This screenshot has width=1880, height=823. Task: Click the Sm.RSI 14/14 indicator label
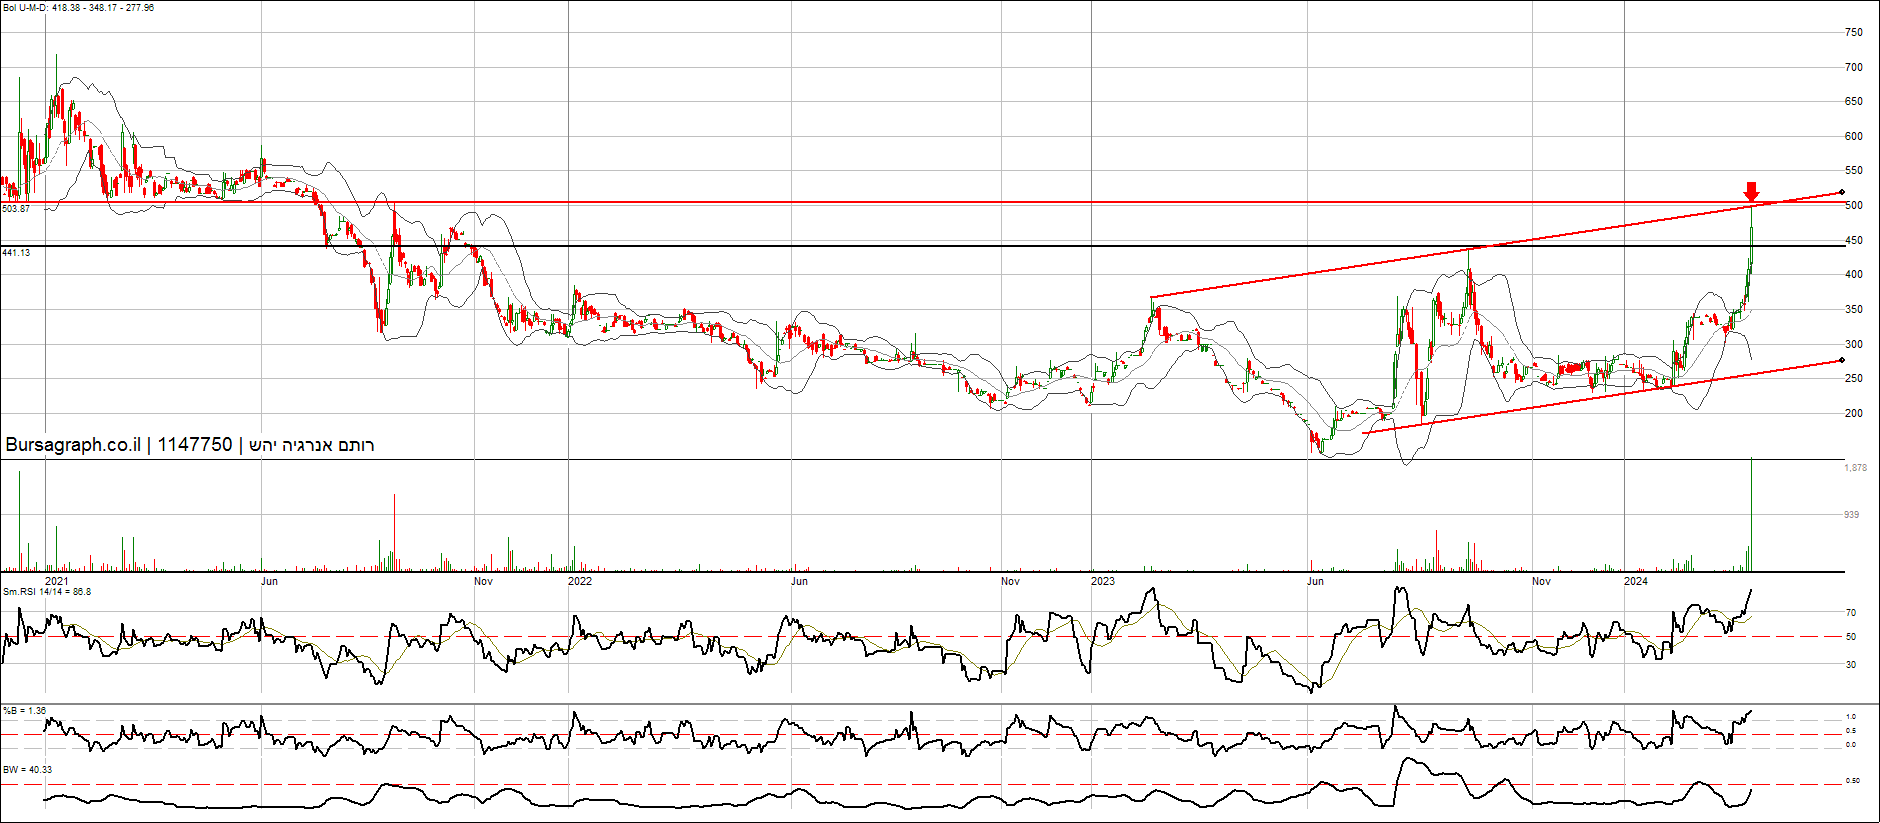[47, 592]
